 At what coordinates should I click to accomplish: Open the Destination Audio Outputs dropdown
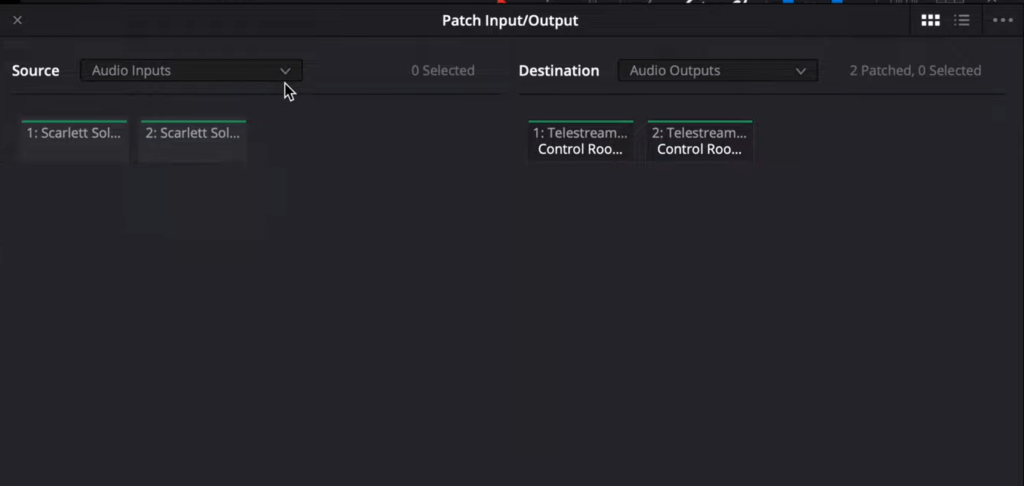(x=718, y=71)
